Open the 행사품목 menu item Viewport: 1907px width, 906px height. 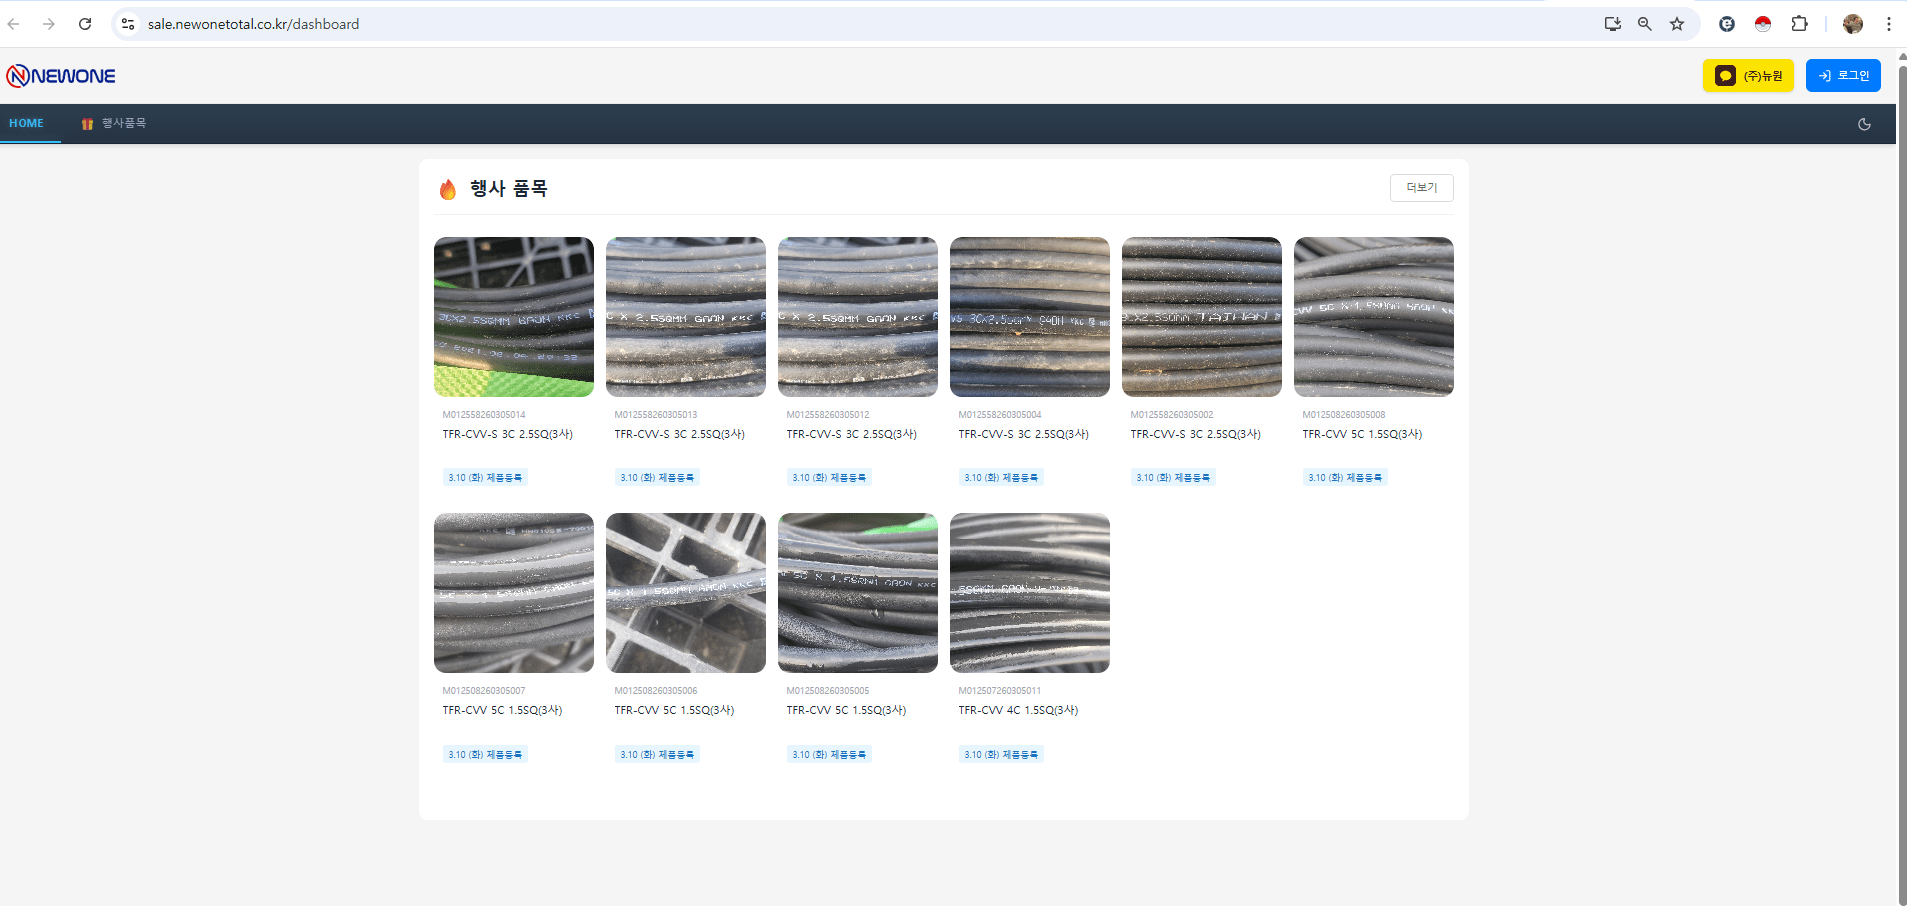pyautogui.click(x=114, y=124)
